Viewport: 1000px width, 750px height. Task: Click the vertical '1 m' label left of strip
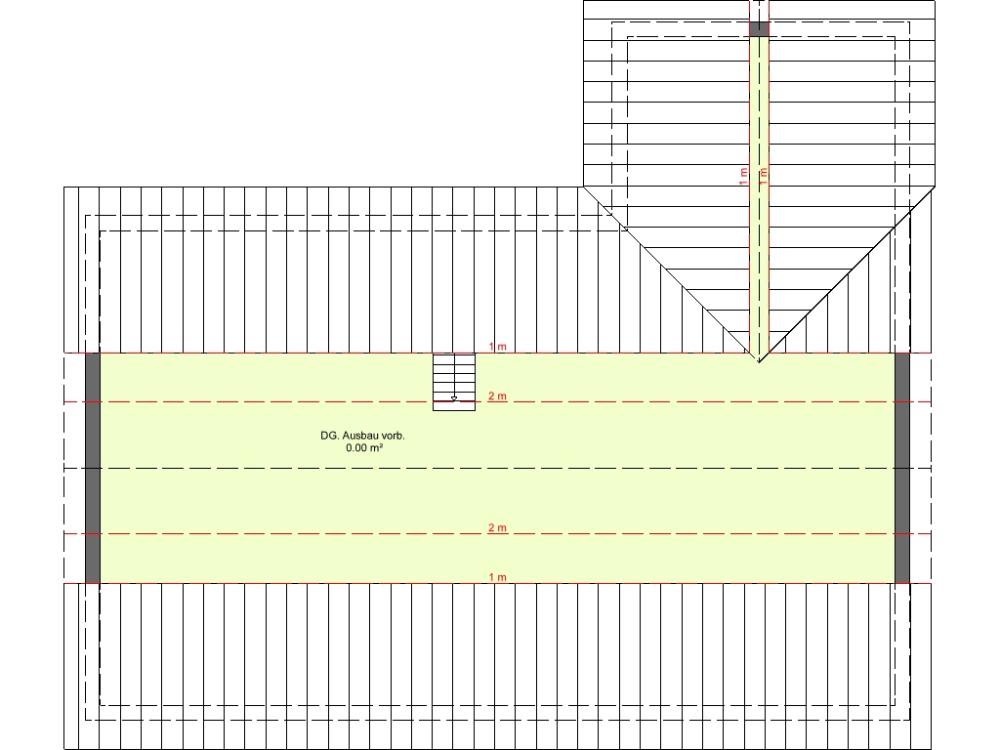click(744, 177)
